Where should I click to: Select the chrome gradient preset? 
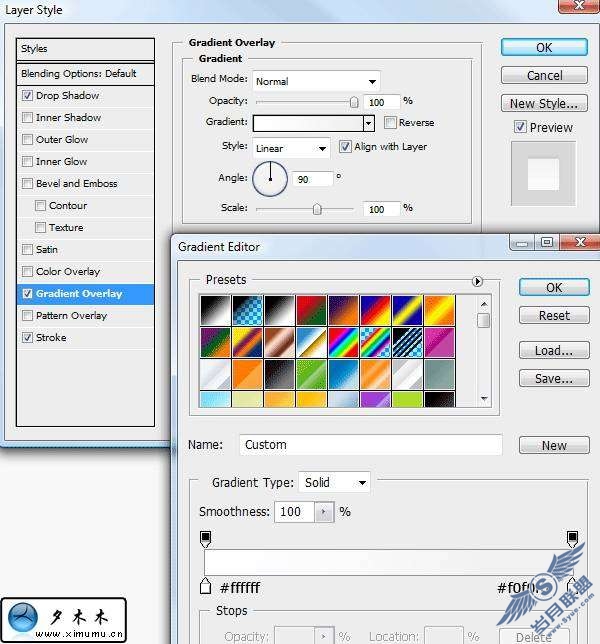coord(311,342)
